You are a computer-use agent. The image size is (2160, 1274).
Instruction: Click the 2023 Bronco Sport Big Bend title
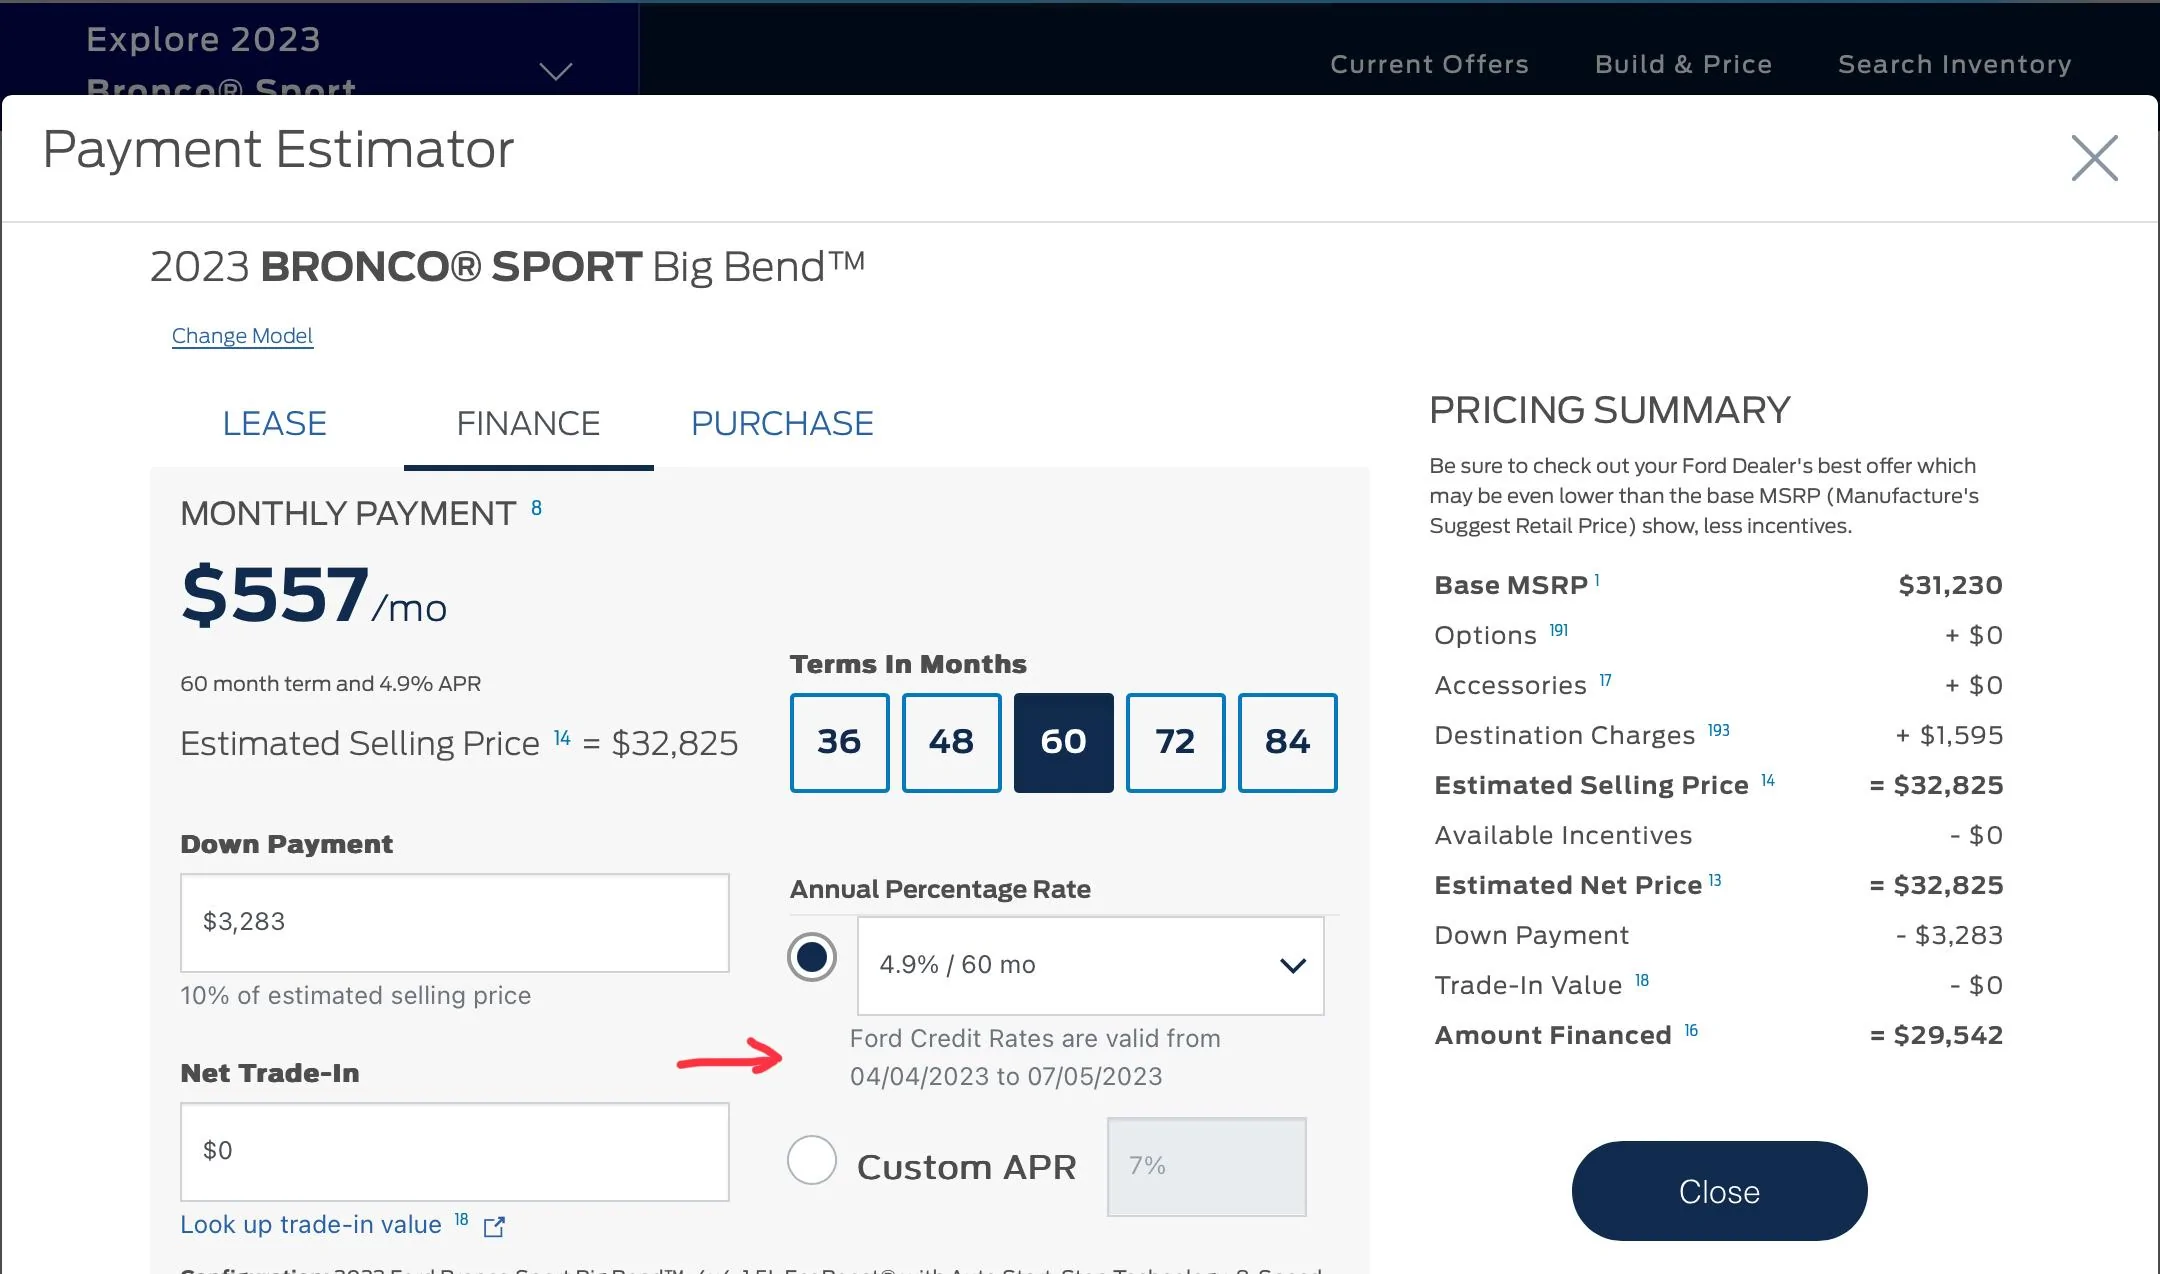pyautogui.click(x=507, y=267)
